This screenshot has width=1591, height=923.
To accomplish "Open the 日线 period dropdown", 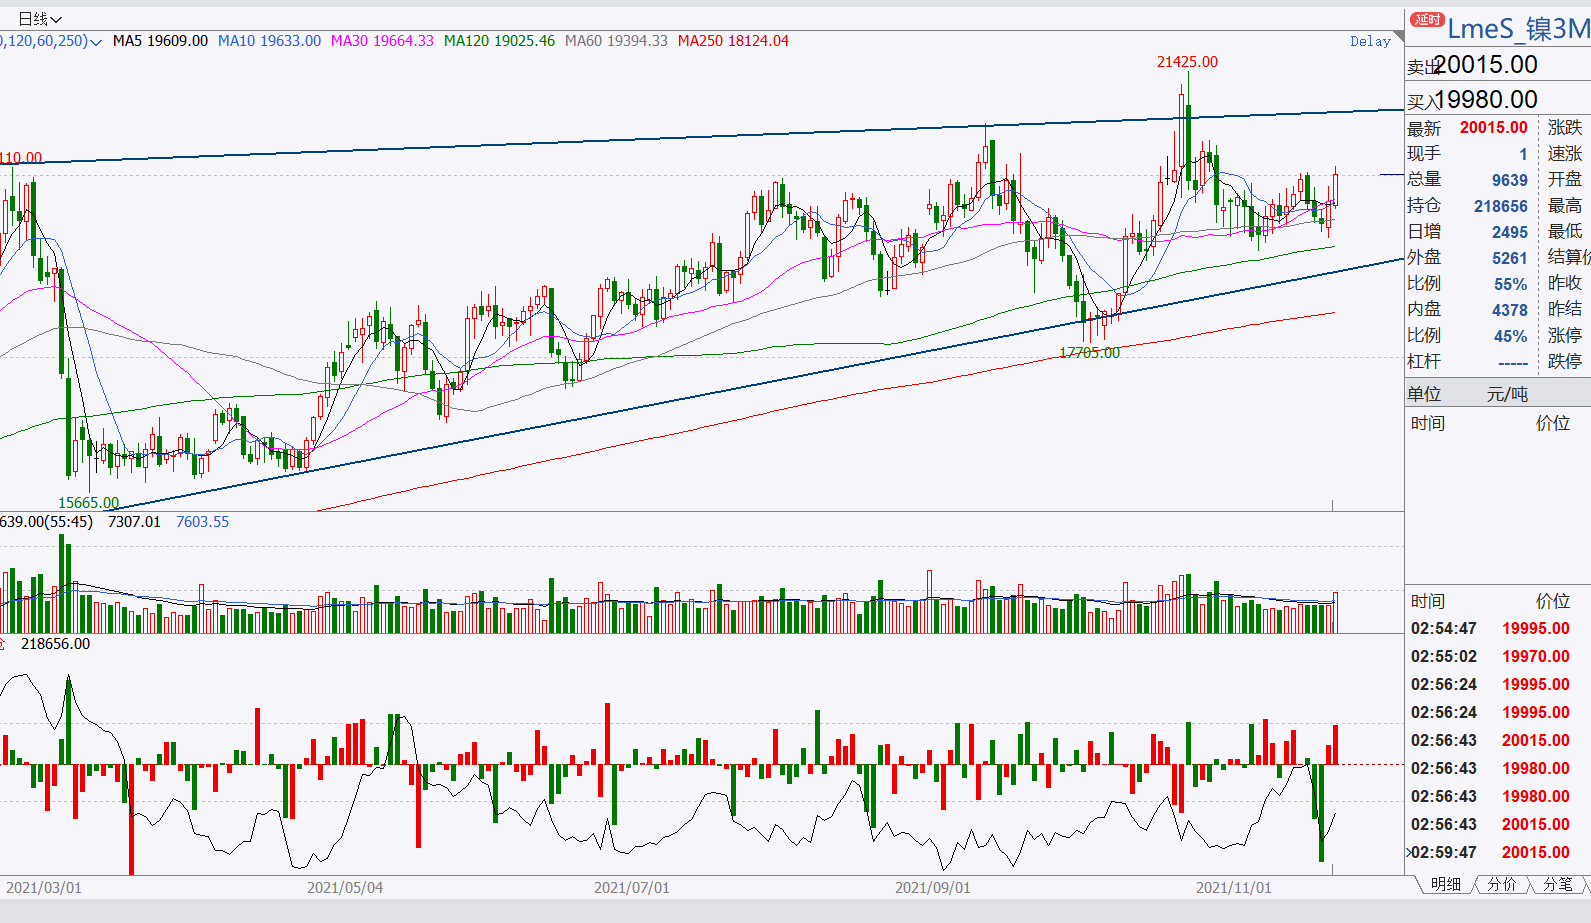I will (x=40, y=19).
